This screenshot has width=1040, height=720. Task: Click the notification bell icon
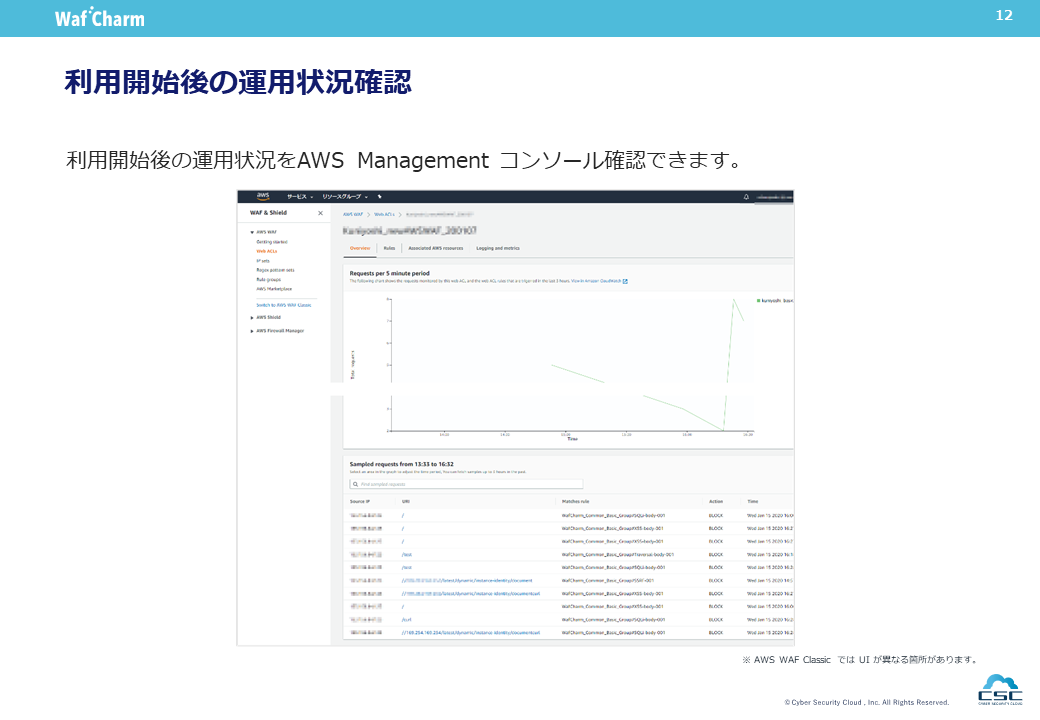746,197
